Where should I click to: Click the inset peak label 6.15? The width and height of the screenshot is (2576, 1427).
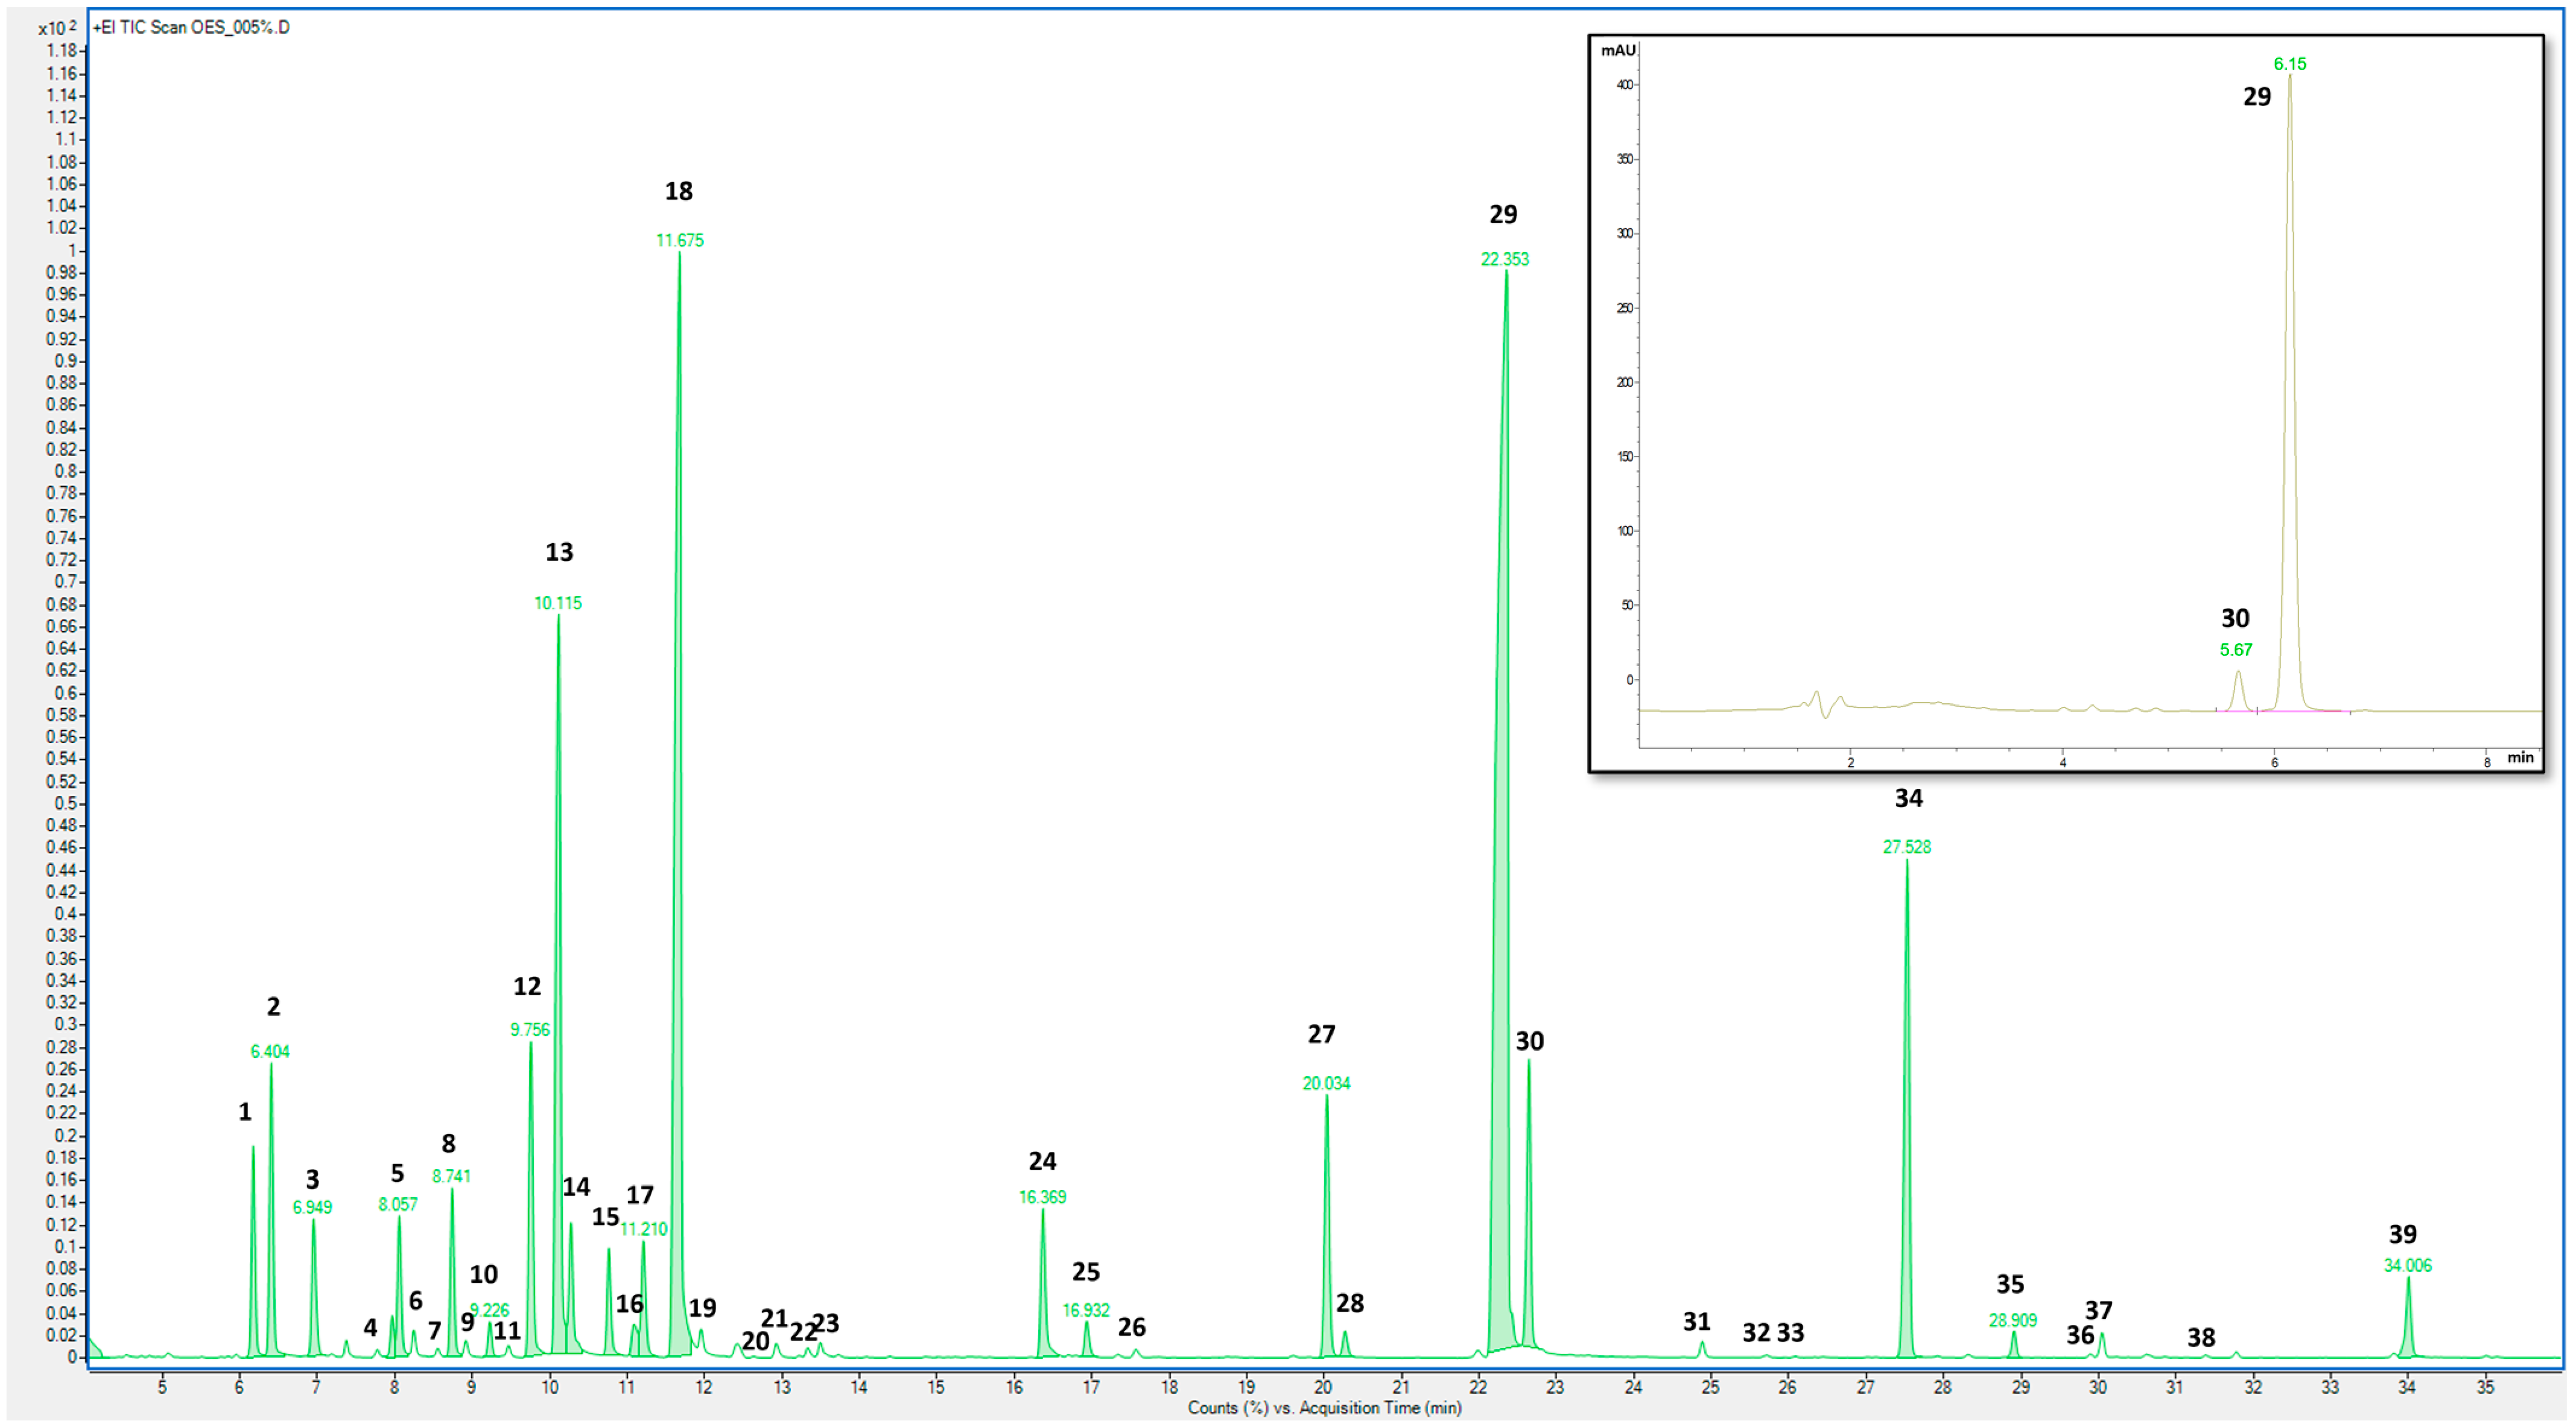point(2290,64)
